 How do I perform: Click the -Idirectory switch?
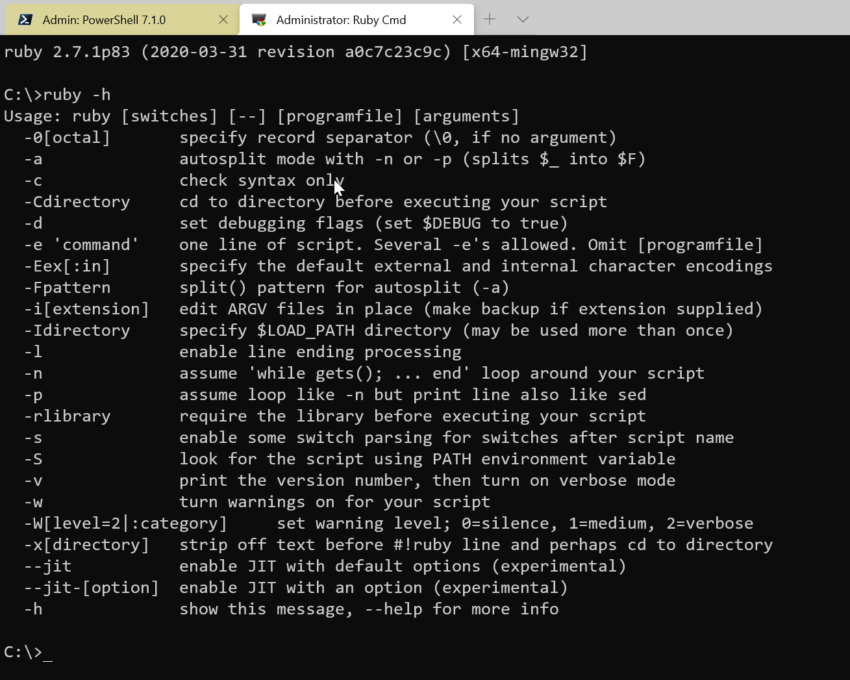click(x=77, y=330)
